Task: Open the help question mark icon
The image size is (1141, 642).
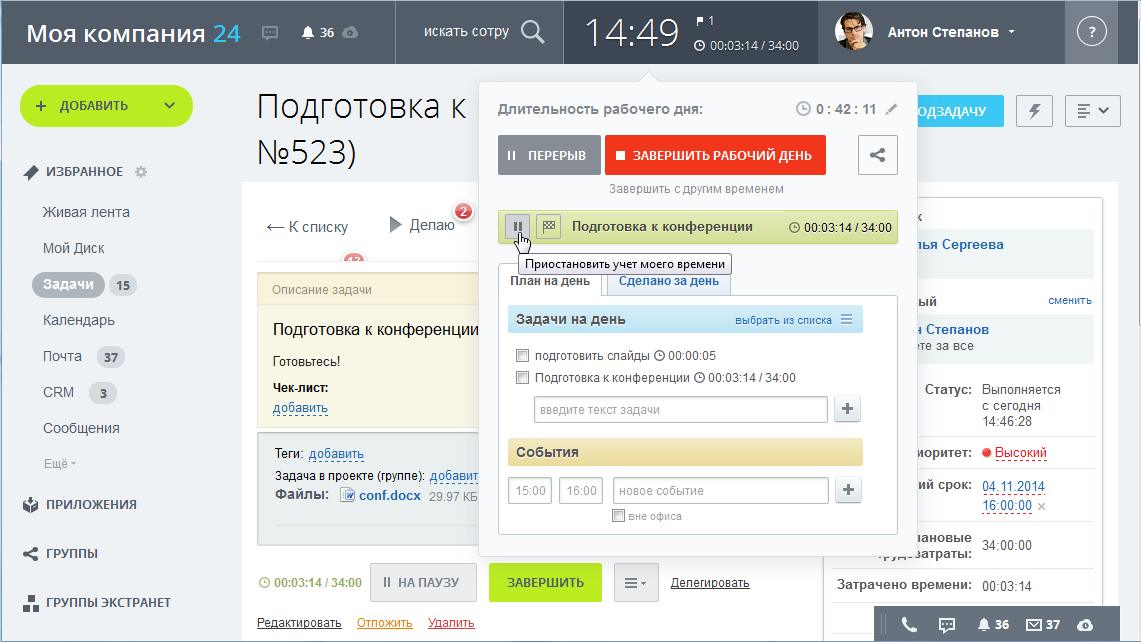Action: point(1091,32)
